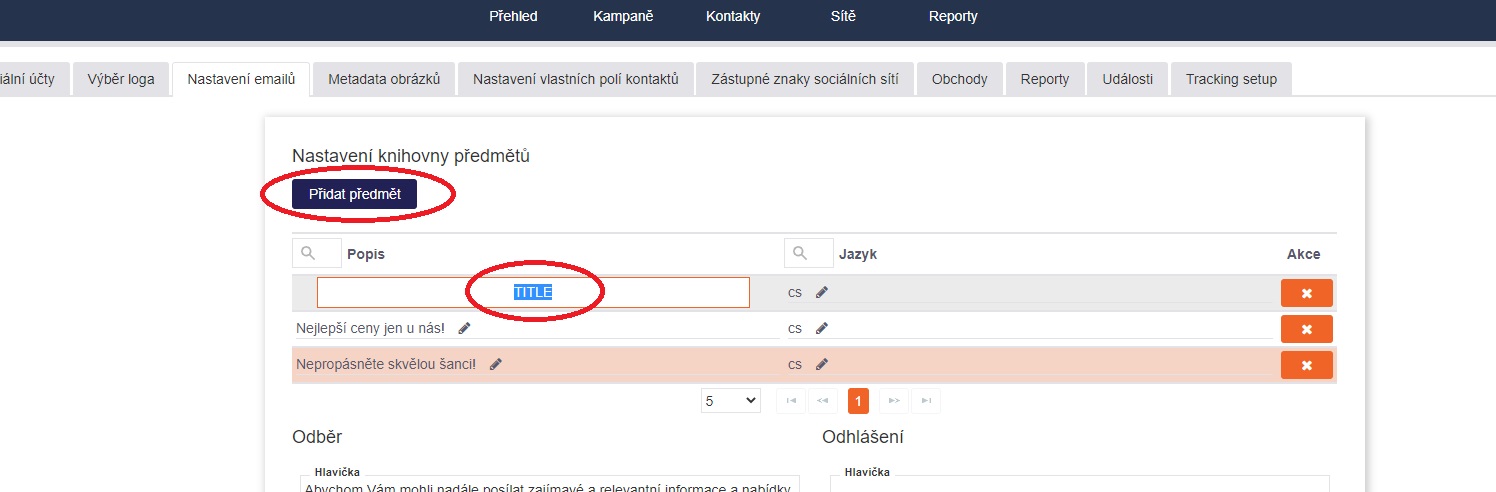Open the Tracking setup tab

coord(1231,79)
